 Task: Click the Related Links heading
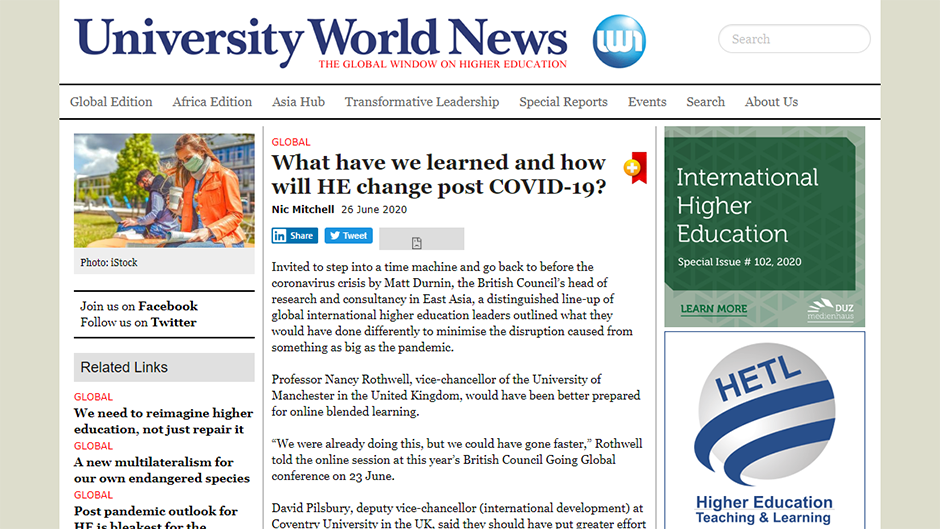point(124,367)
